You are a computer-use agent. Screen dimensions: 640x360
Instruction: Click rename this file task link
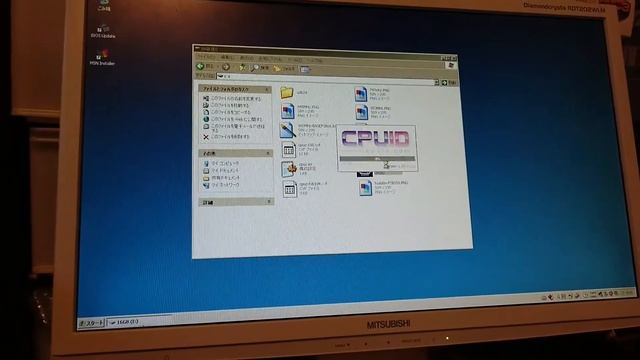[232, 98]
